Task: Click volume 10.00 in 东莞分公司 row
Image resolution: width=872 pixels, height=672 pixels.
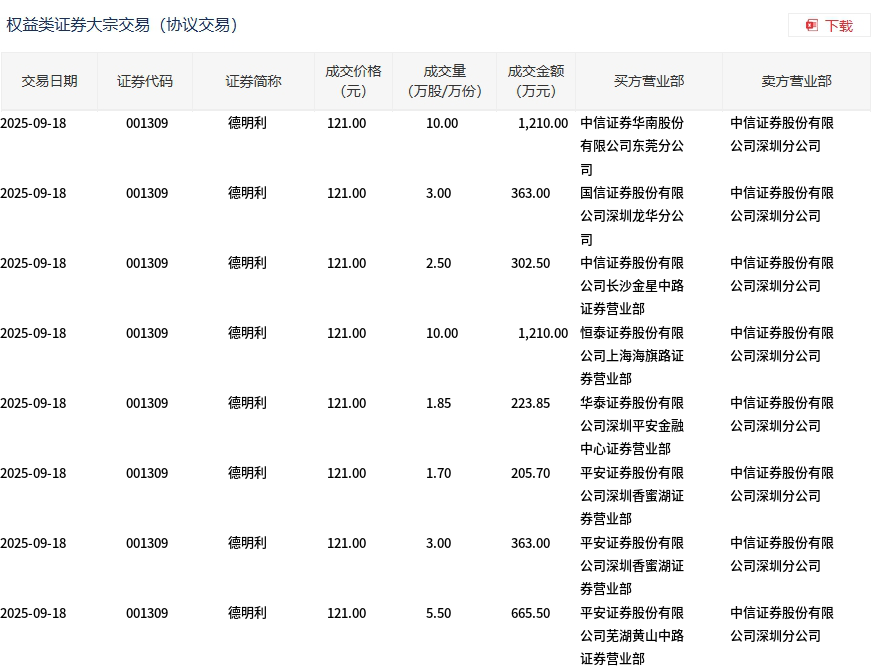Action: pos(442,123)
